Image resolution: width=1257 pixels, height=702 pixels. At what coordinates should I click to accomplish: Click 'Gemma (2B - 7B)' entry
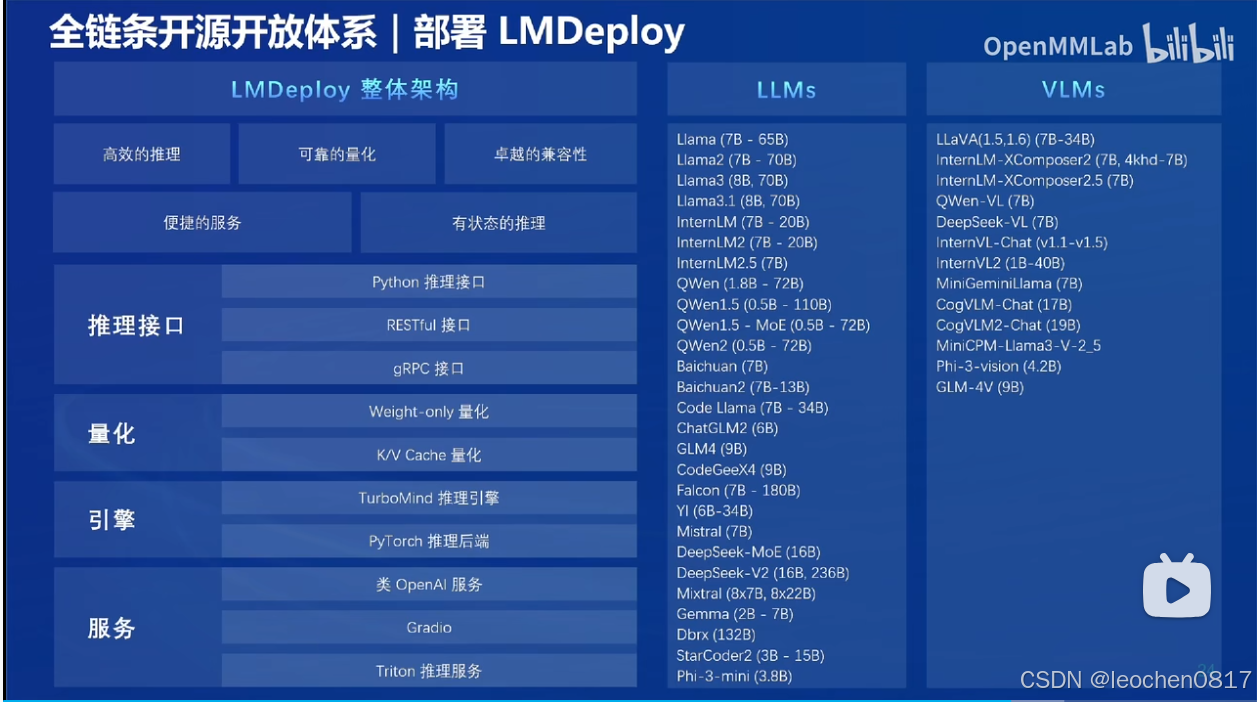[735, 614]
